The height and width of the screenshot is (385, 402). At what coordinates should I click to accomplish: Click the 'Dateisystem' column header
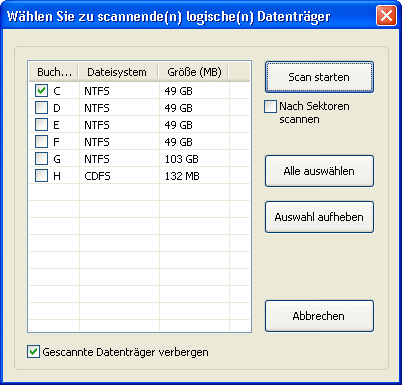(x=118, y=72)
